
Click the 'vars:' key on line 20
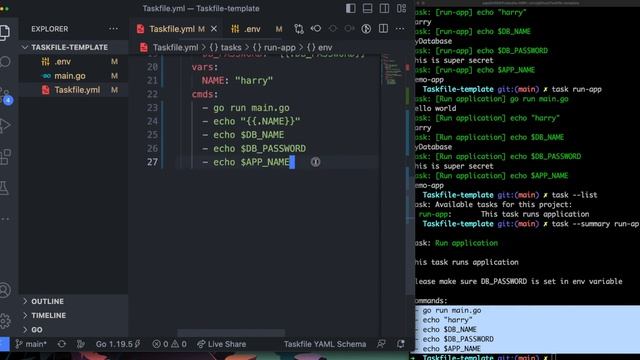point(205,67)
